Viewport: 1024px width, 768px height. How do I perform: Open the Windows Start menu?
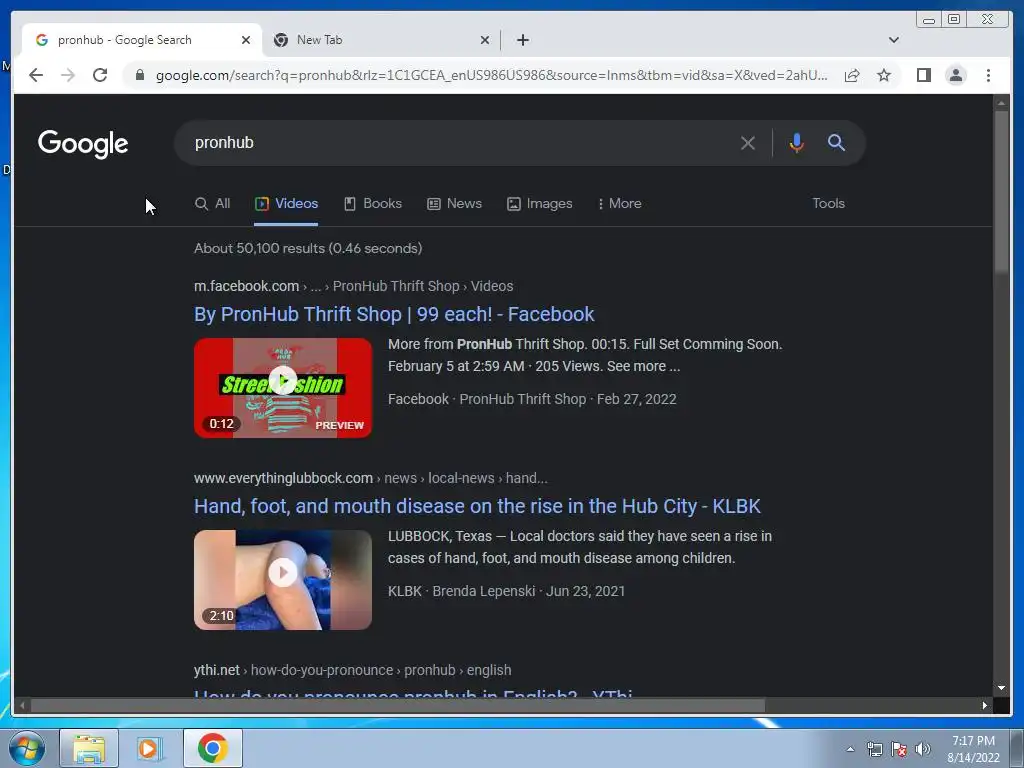click(x=27, y=748)
